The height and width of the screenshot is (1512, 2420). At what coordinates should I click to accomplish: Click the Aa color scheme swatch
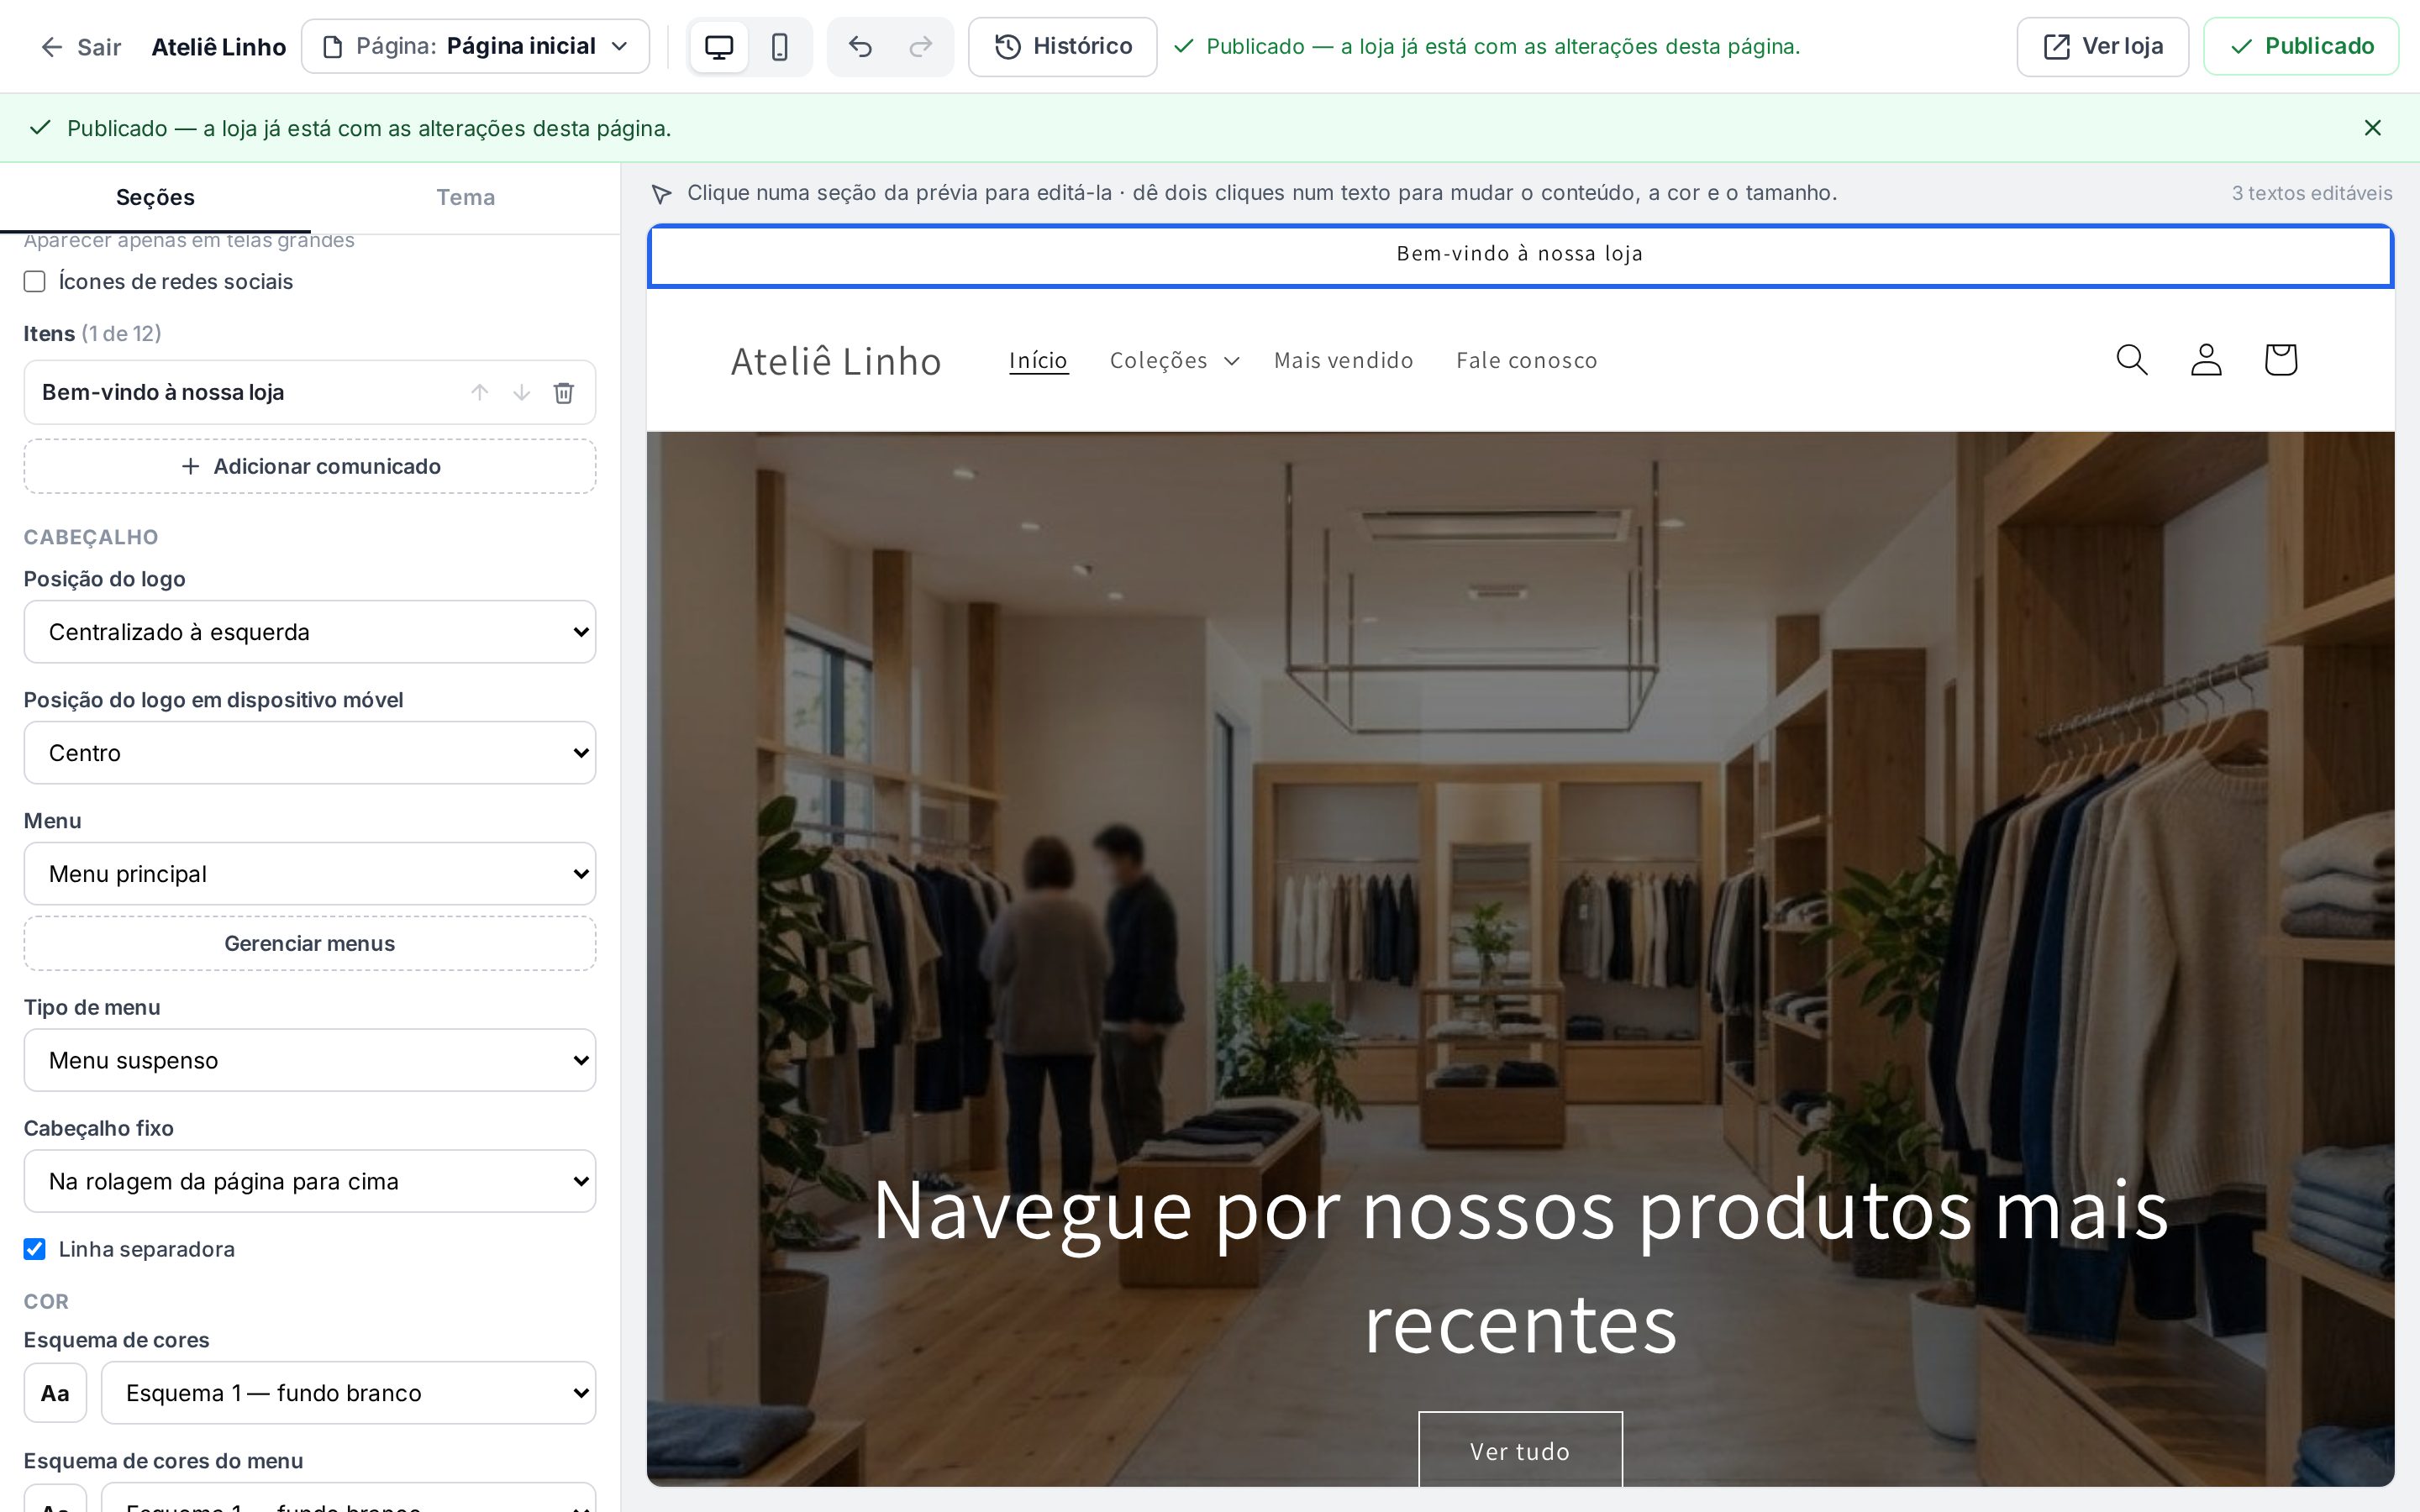click(55, 1393)
